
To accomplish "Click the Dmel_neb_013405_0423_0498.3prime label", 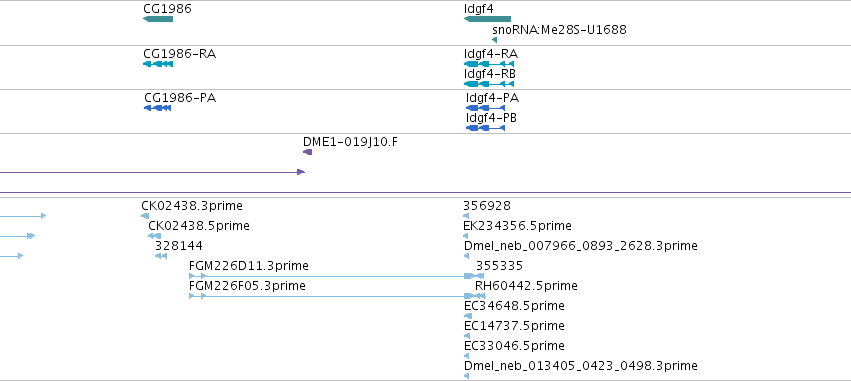I will 581,366.
